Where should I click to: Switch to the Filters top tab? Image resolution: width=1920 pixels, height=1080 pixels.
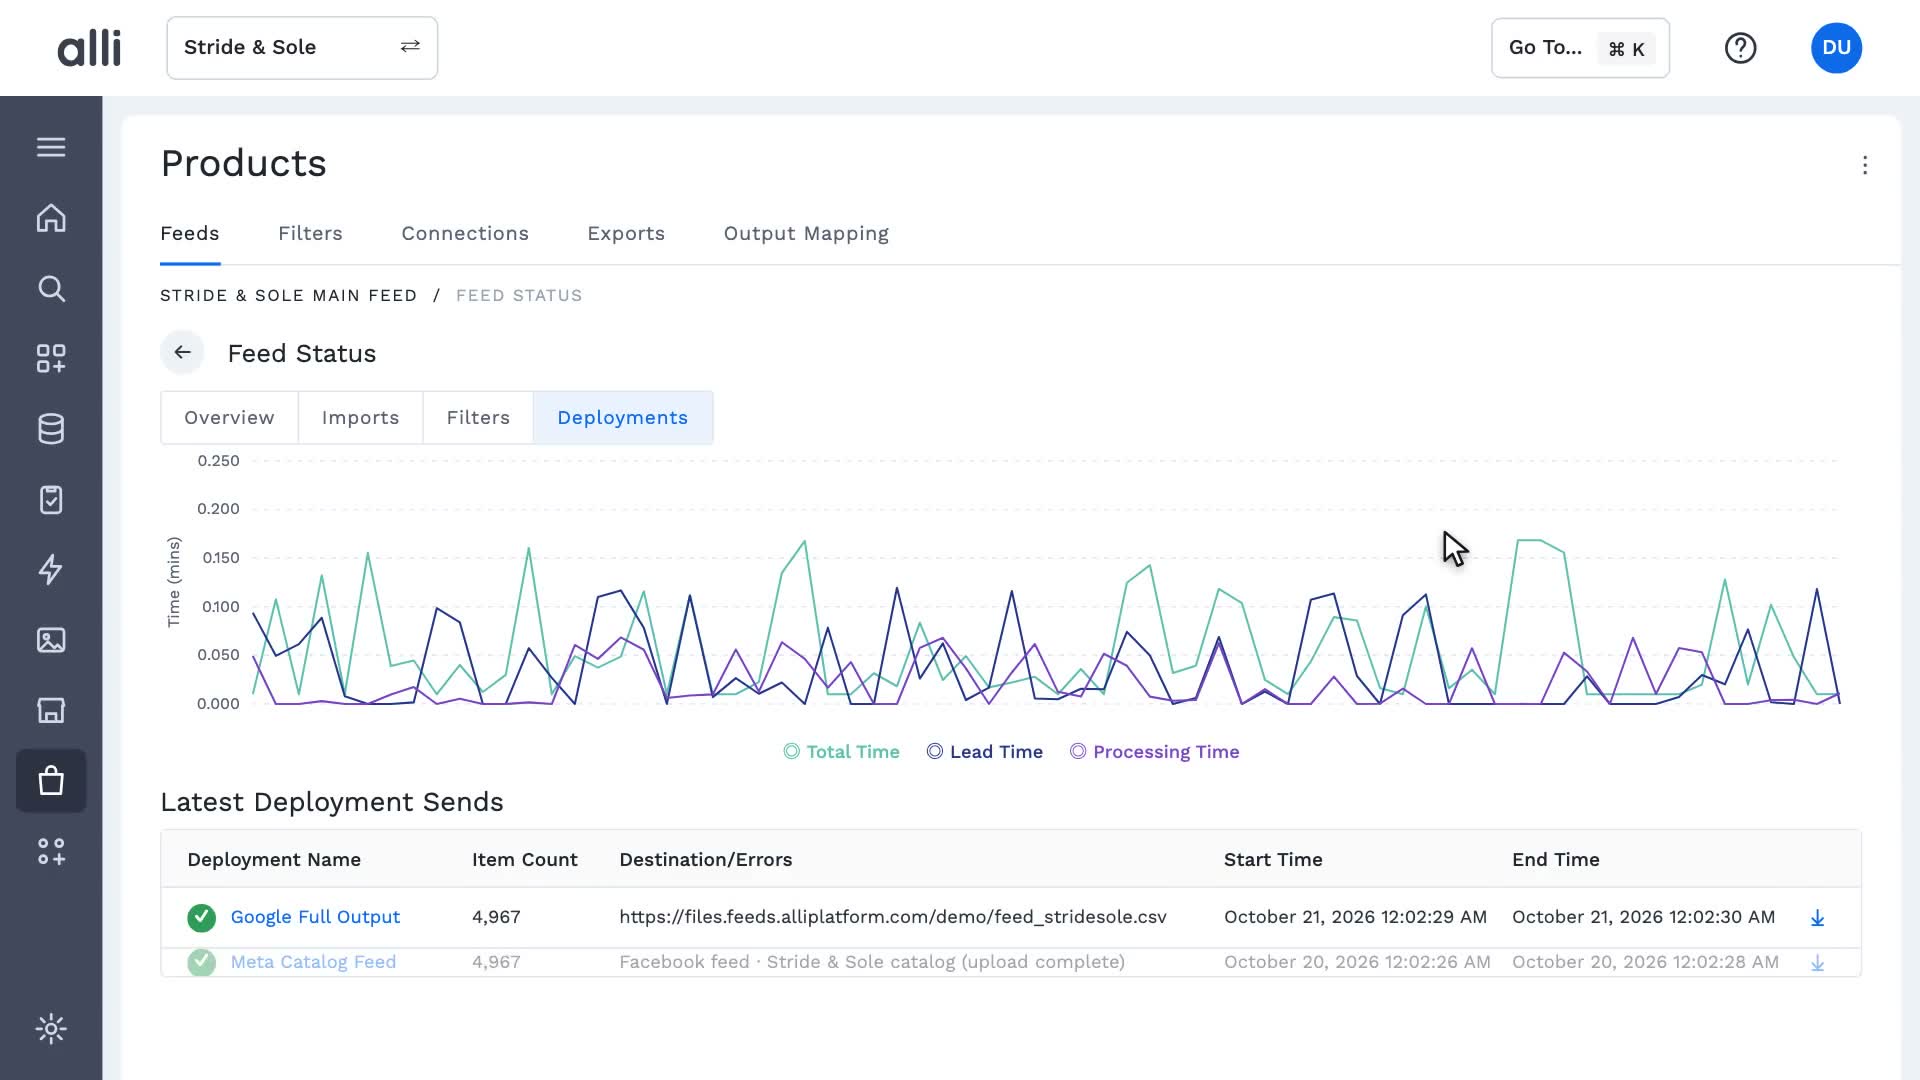[310, 233]
